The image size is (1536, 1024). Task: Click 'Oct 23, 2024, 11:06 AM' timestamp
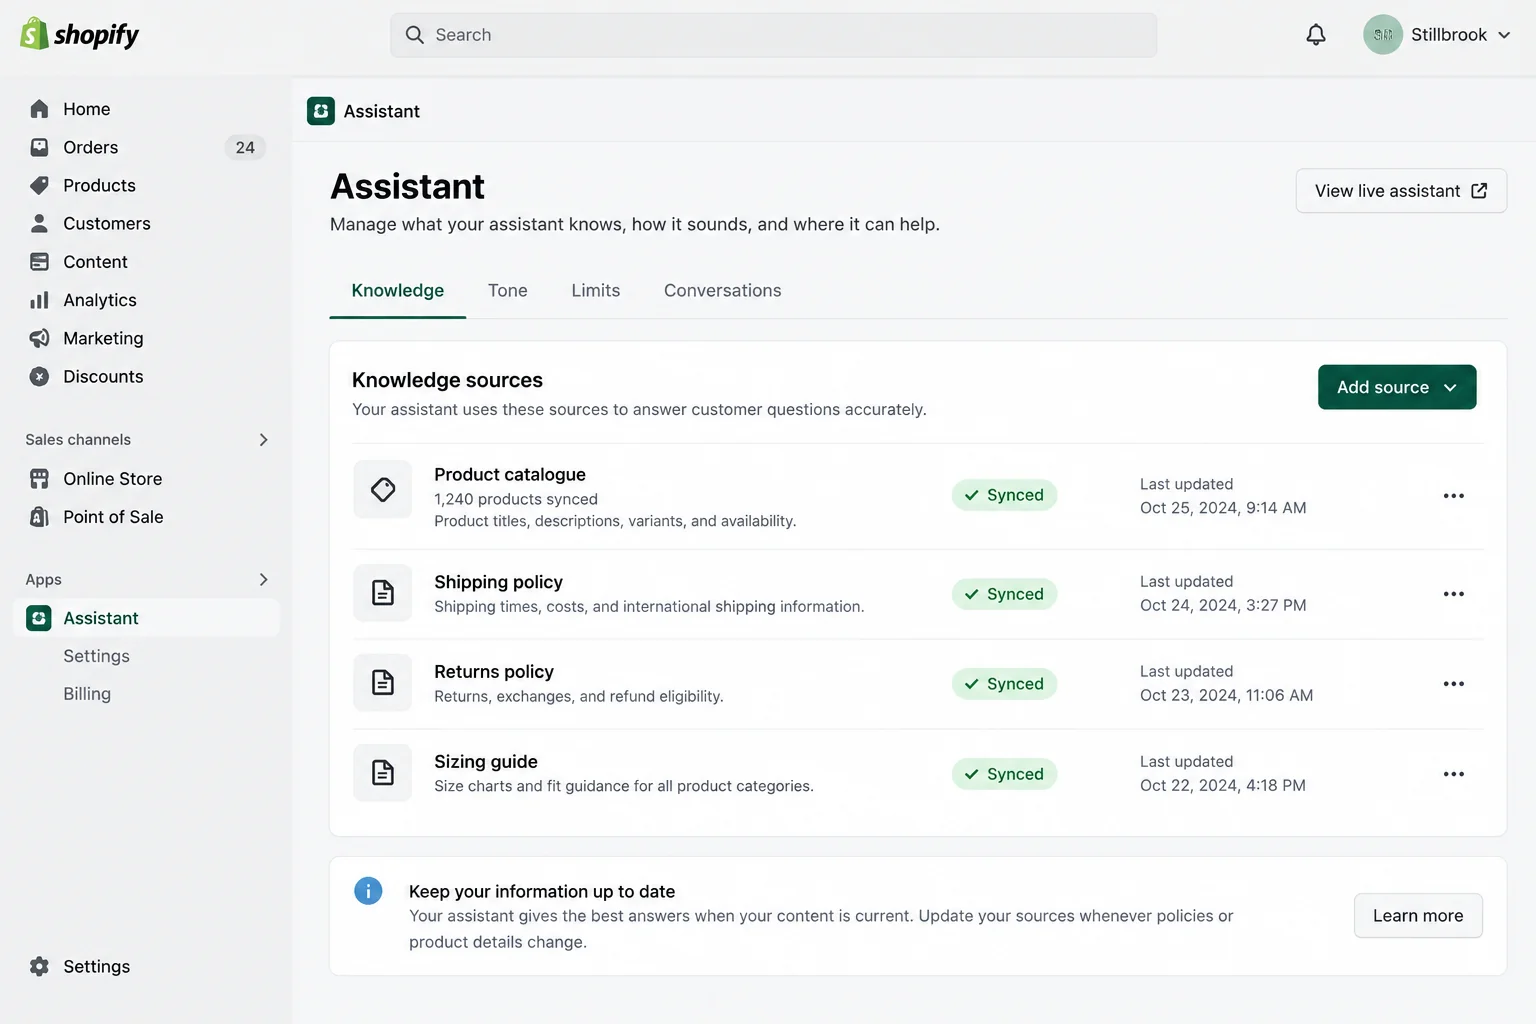click(x=1226, y=695)
